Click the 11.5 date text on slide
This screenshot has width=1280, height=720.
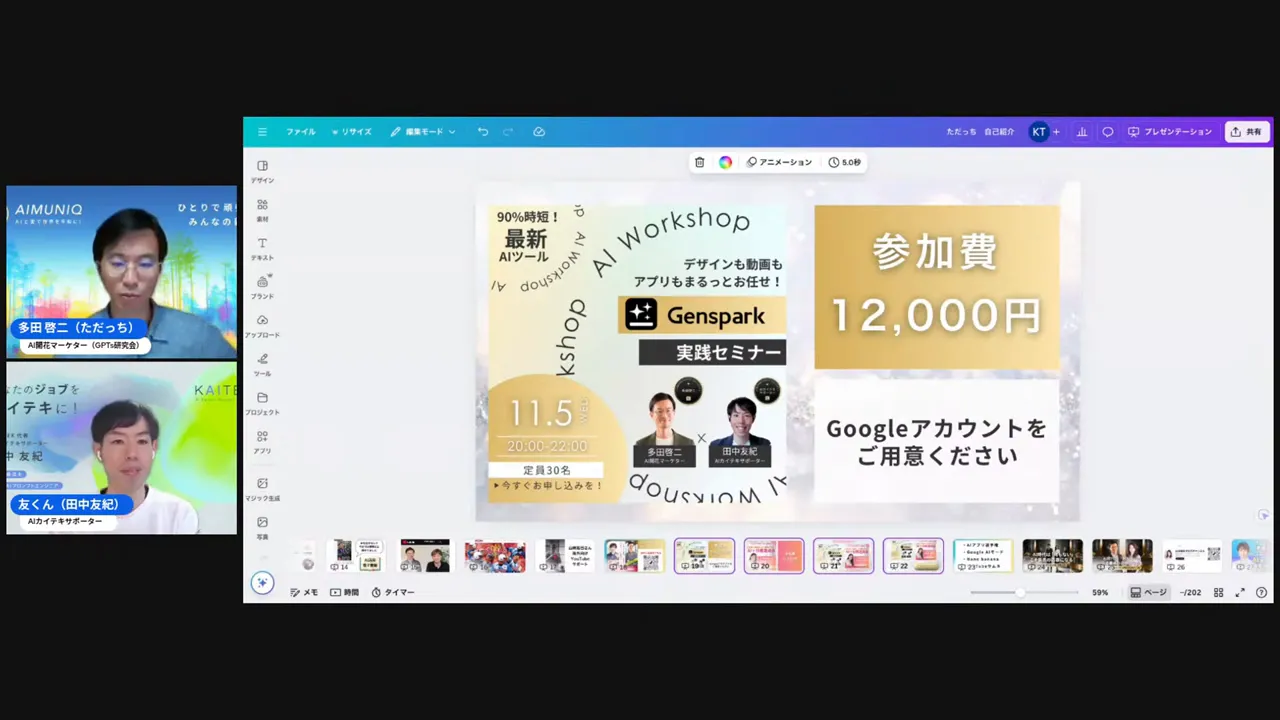541,414
